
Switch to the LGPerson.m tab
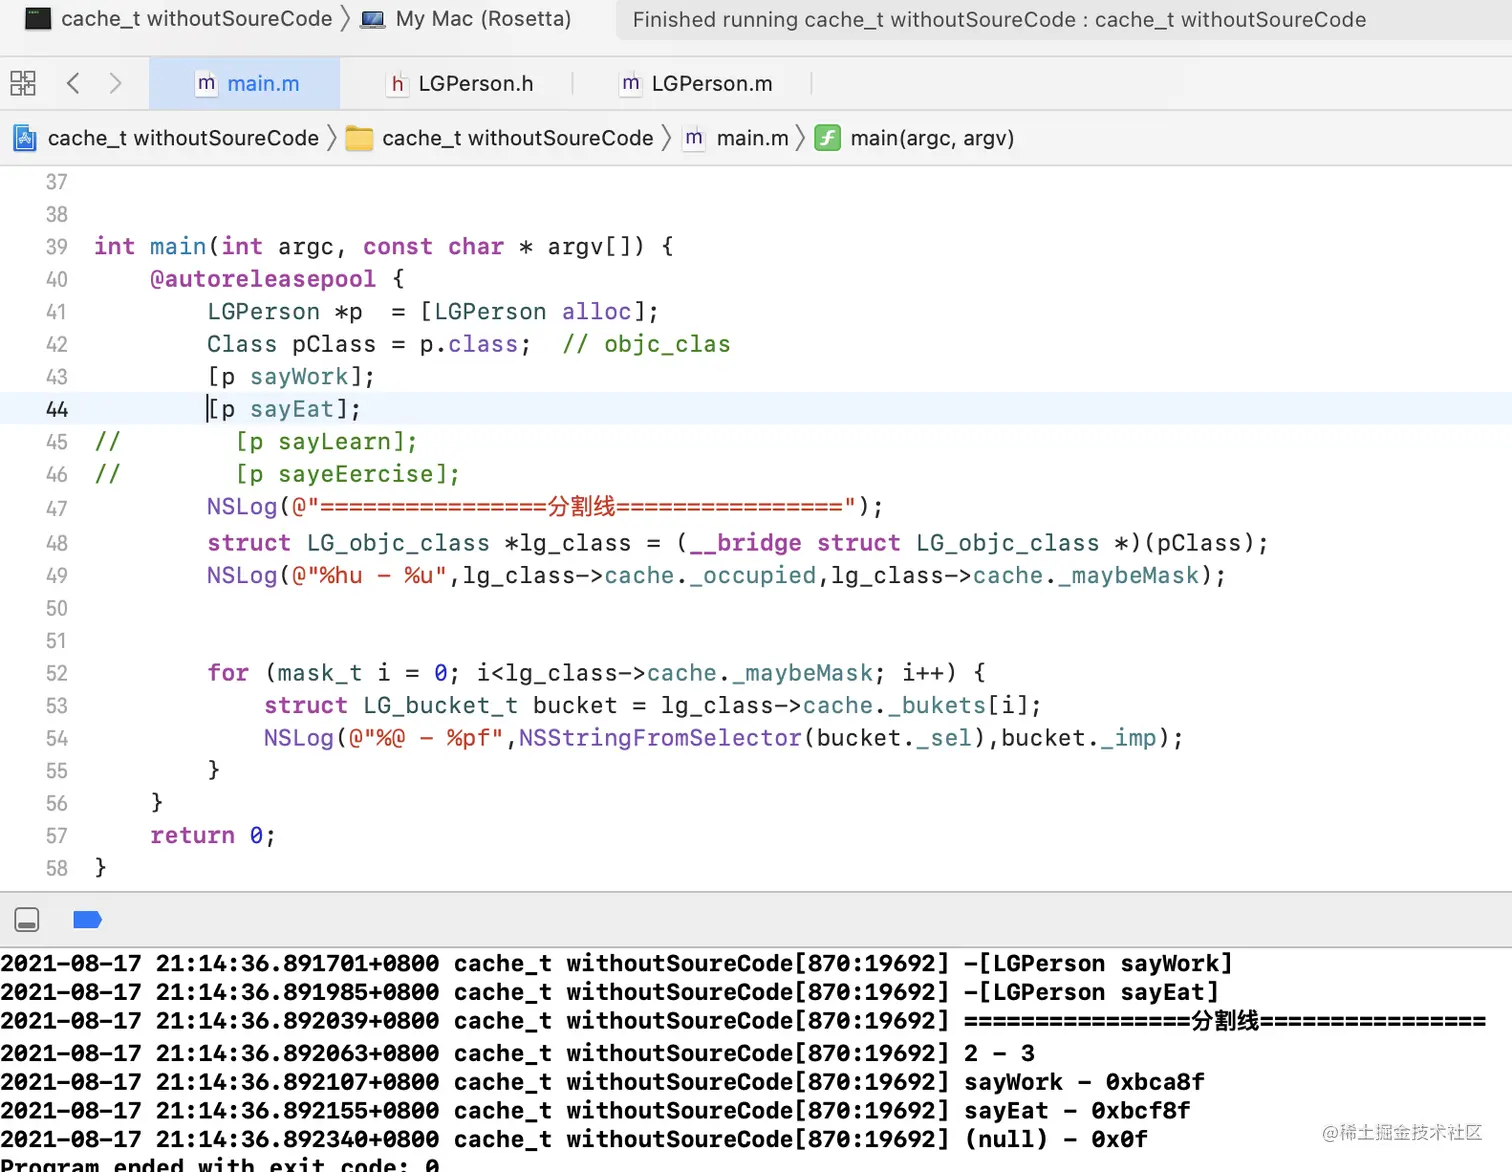[x=696, y=83]
